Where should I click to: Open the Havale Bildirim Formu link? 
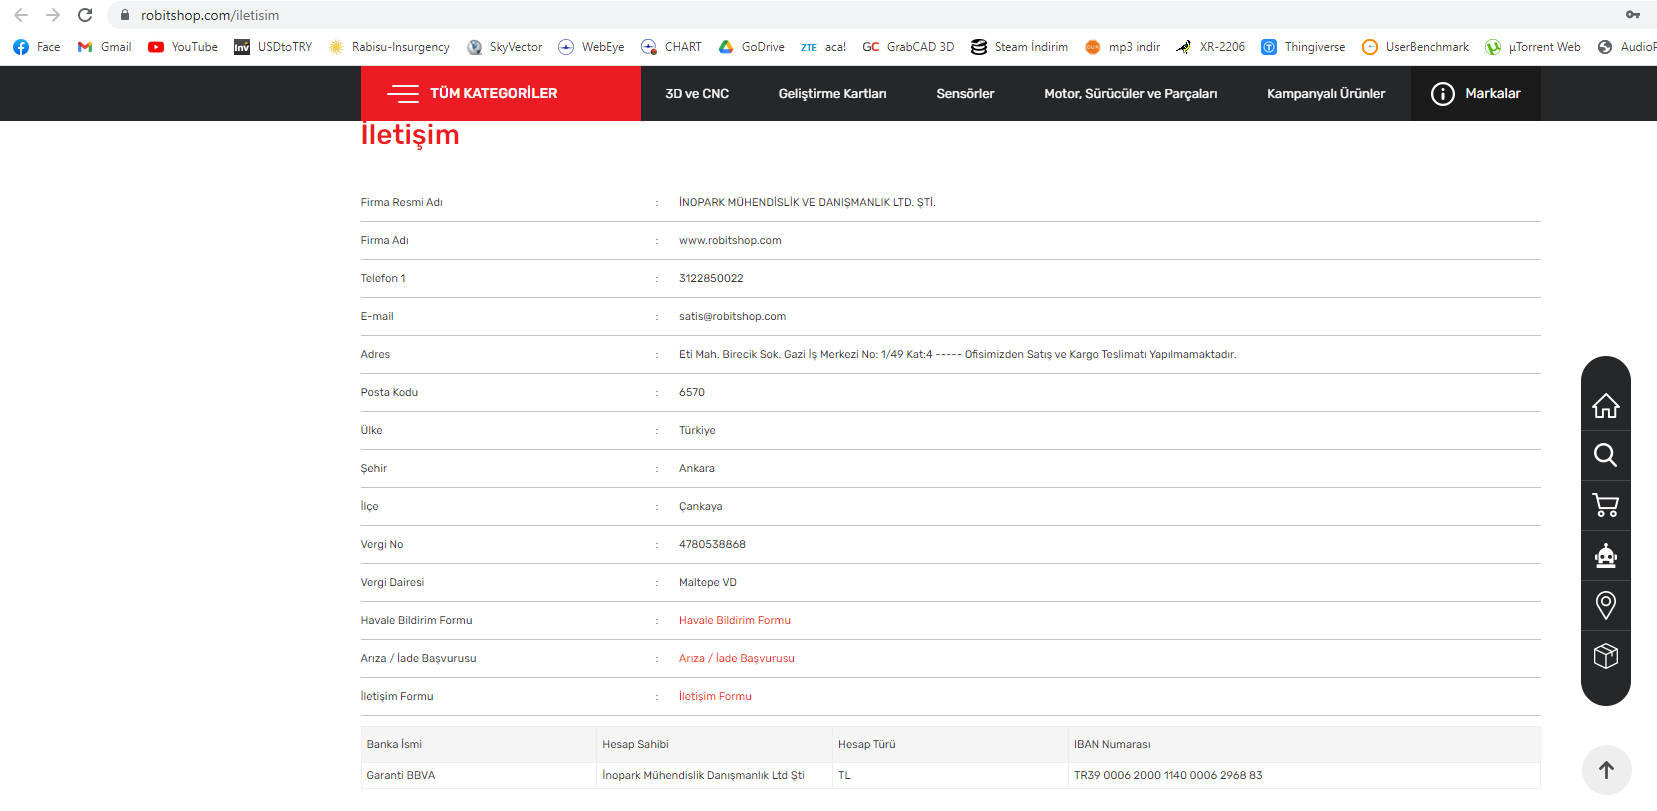tap(734, 621)
